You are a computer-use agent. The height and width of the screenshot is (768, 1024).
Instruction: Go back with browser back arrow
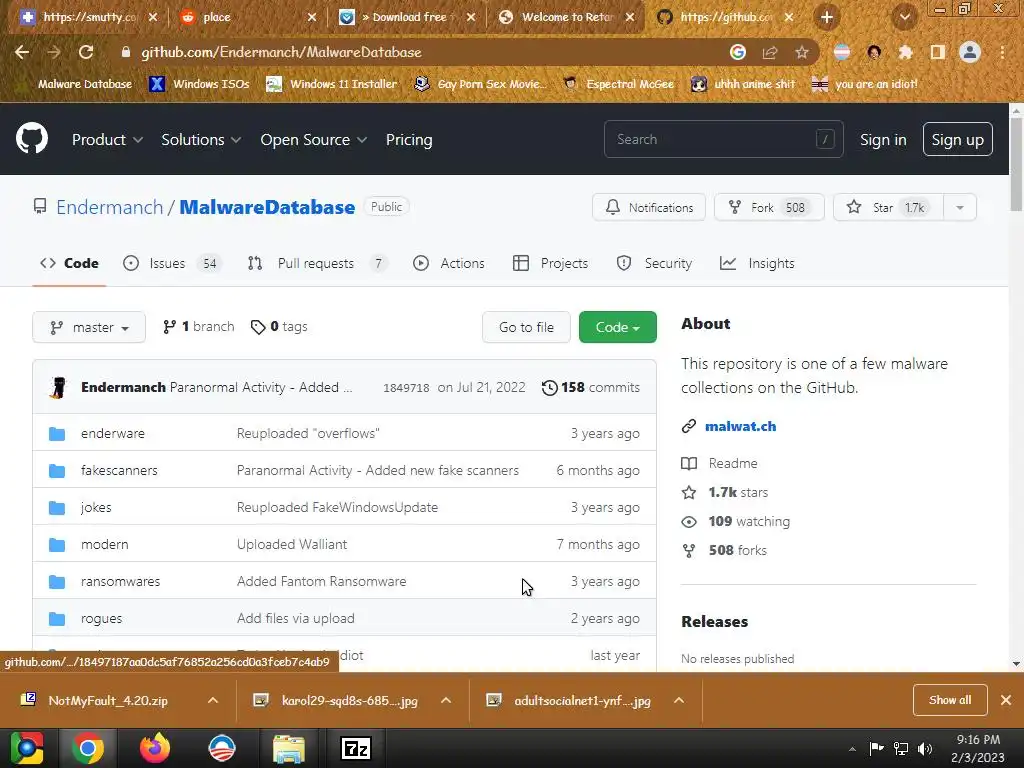pos(22,52)
